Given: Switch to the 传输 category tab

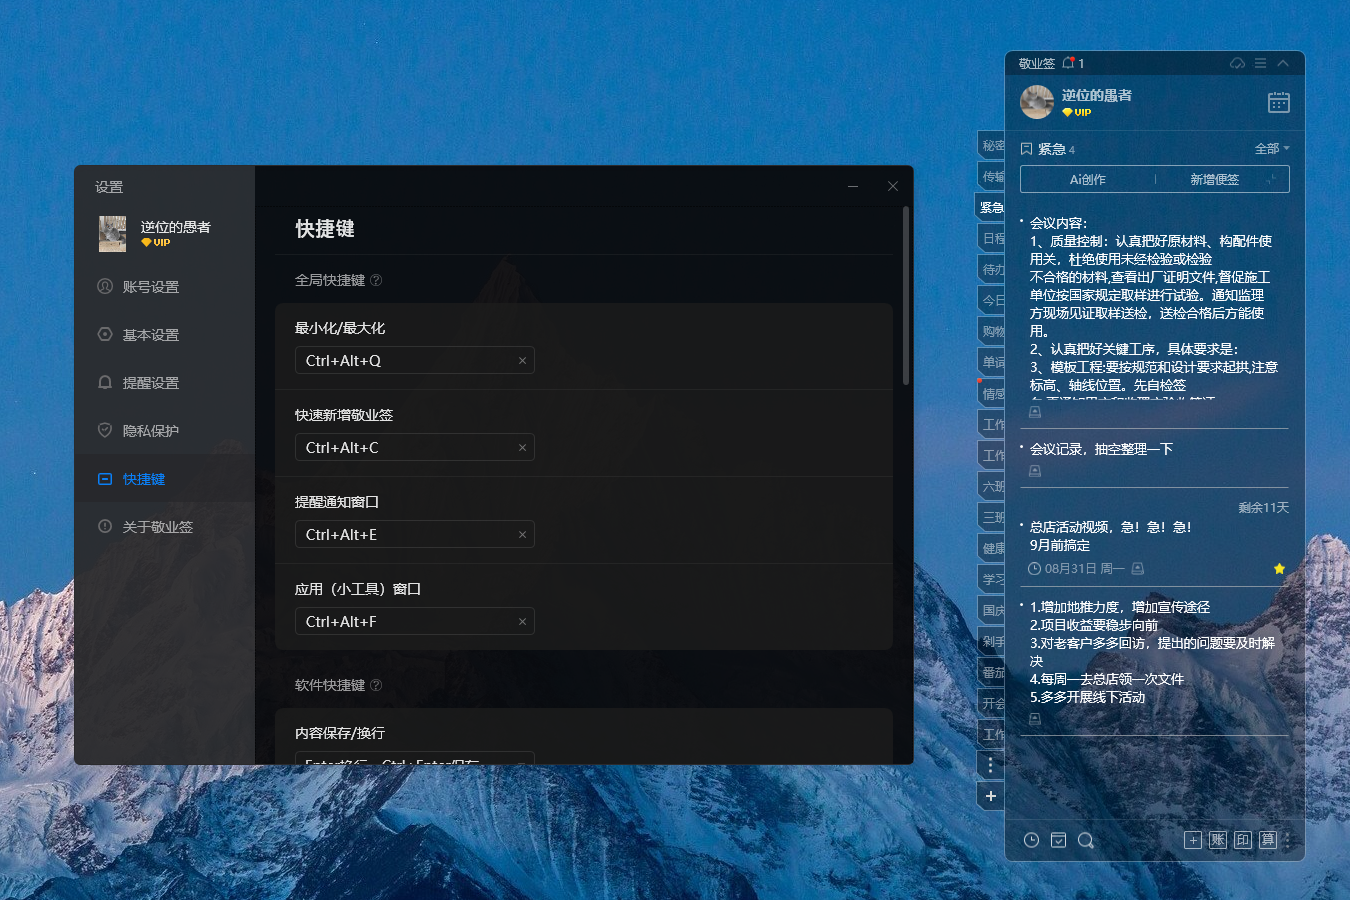Looking at the screenshot, I should 992,176.
